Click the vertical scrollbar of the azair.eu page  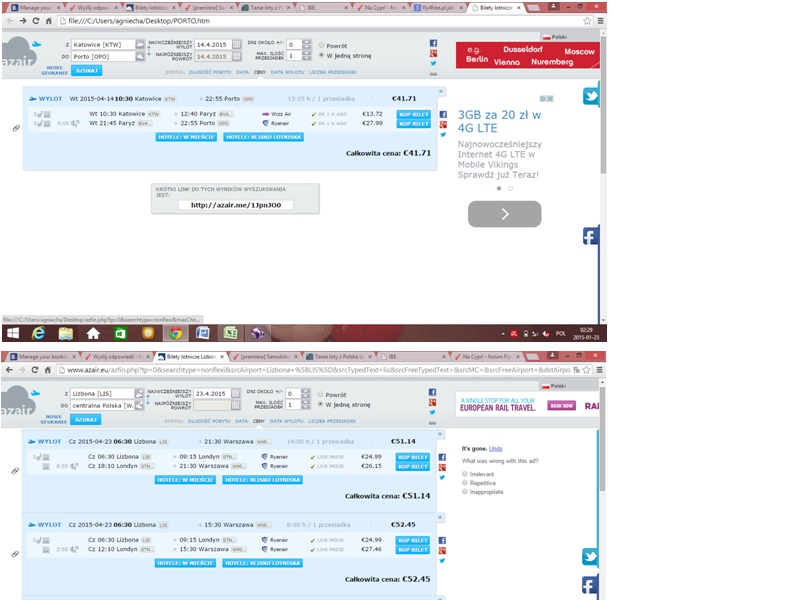coord(603,439)
